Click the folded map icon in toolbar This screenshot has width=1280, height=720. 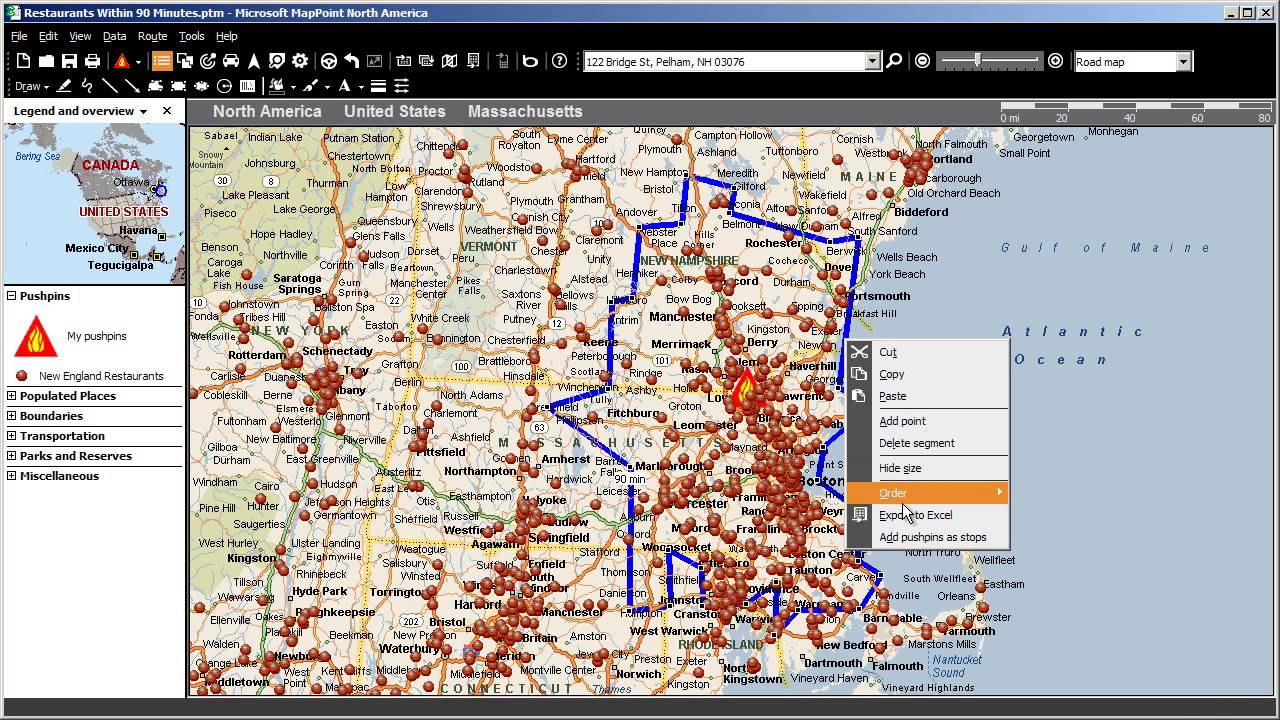[x=449, y=61]
